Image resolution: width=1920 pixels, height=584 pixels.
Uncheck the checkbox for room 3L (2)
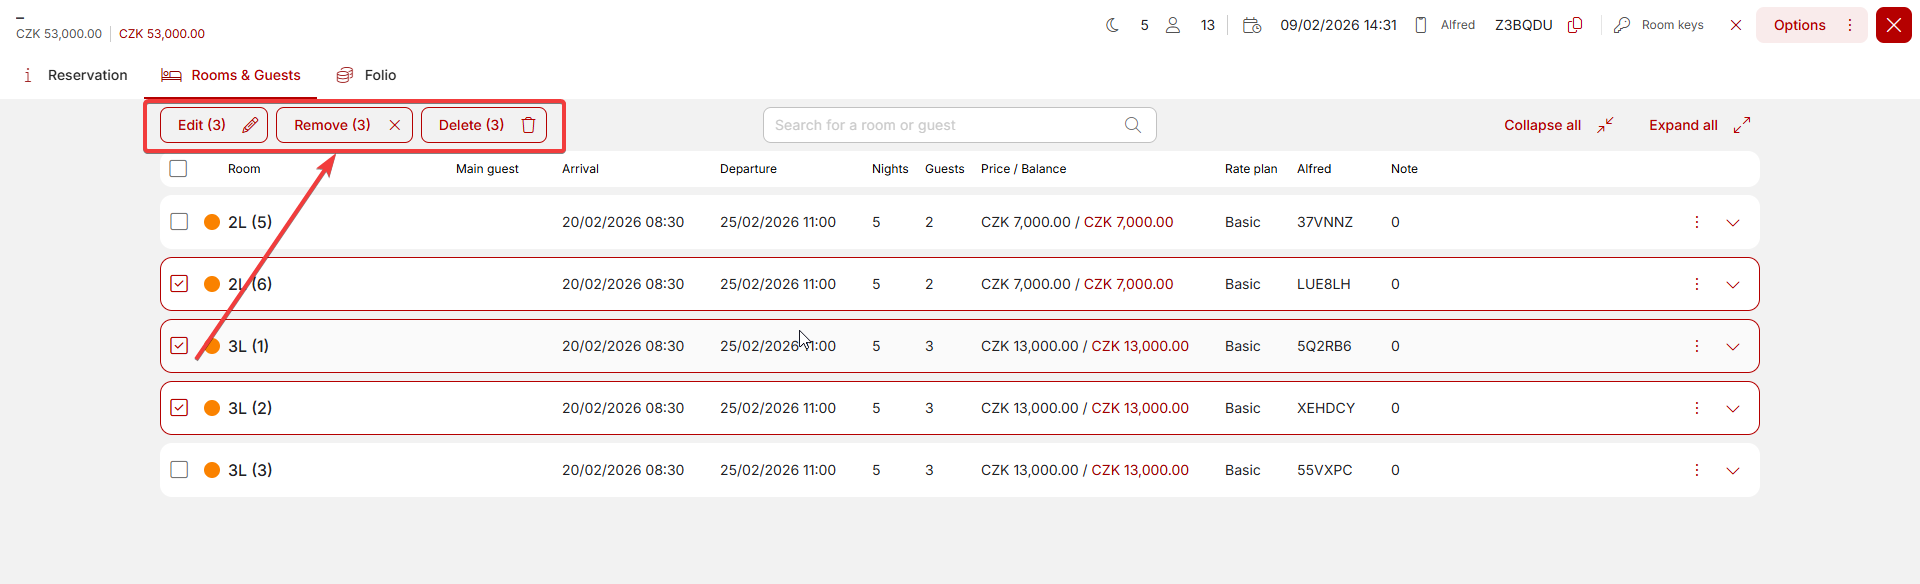coord(179,408)
